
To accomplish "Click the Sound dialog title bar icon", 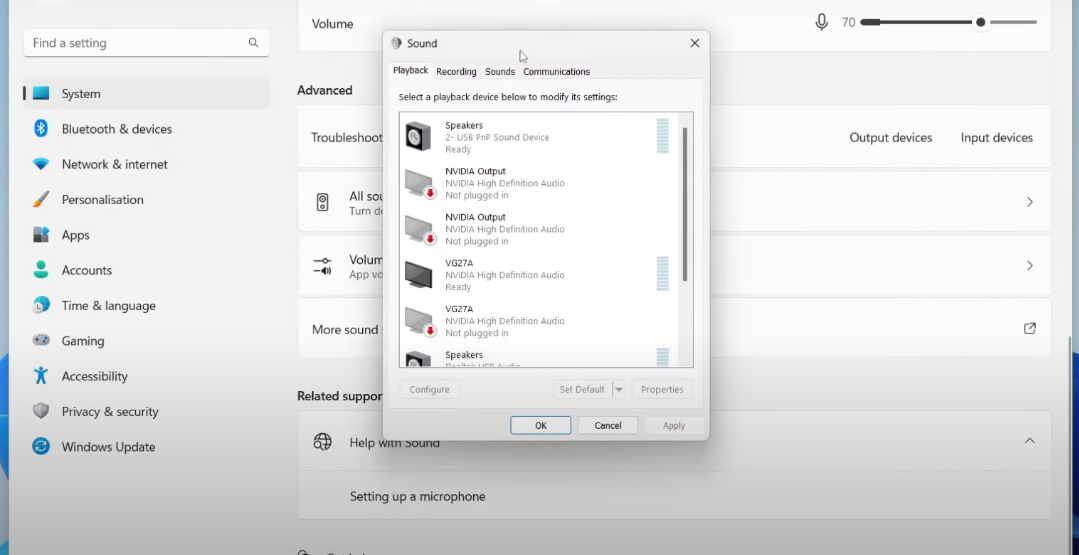I will [396, 43].
